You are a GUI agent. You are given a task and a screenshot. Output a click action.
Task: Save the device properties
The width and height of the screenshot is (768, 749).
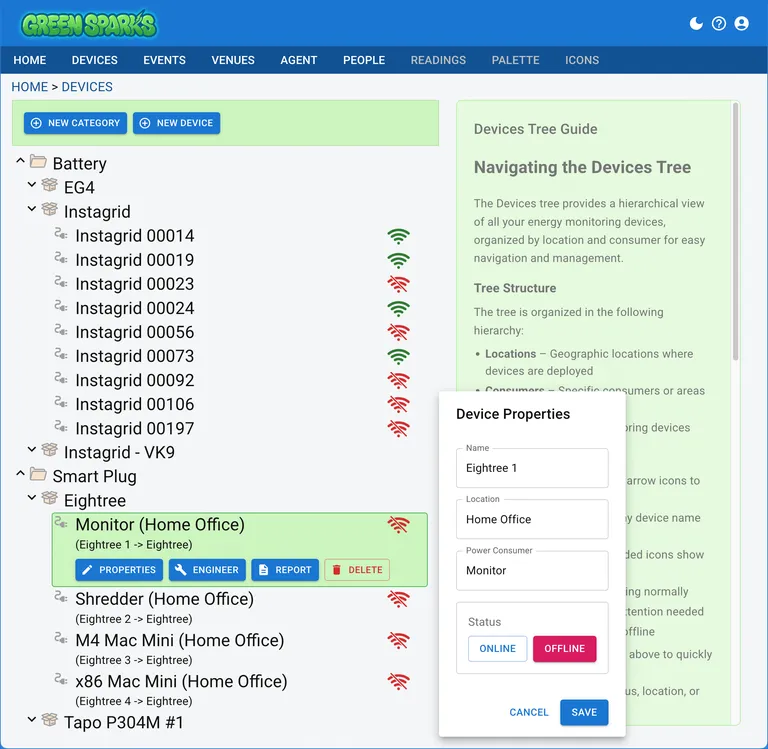584,712
